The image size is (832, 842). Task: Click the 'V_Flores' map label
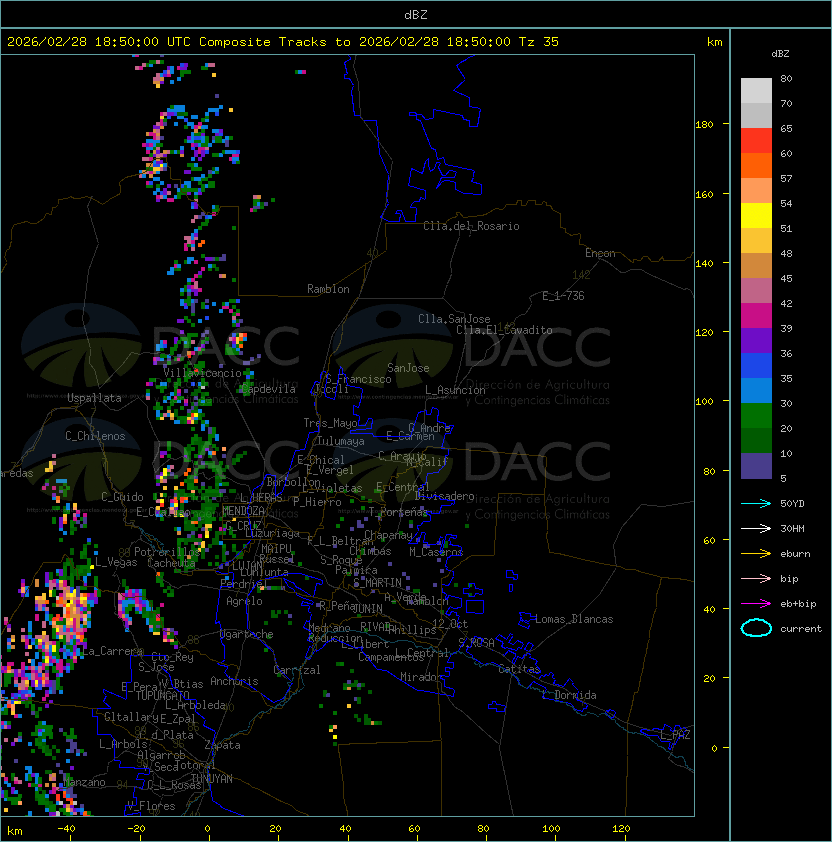point(151,806)
